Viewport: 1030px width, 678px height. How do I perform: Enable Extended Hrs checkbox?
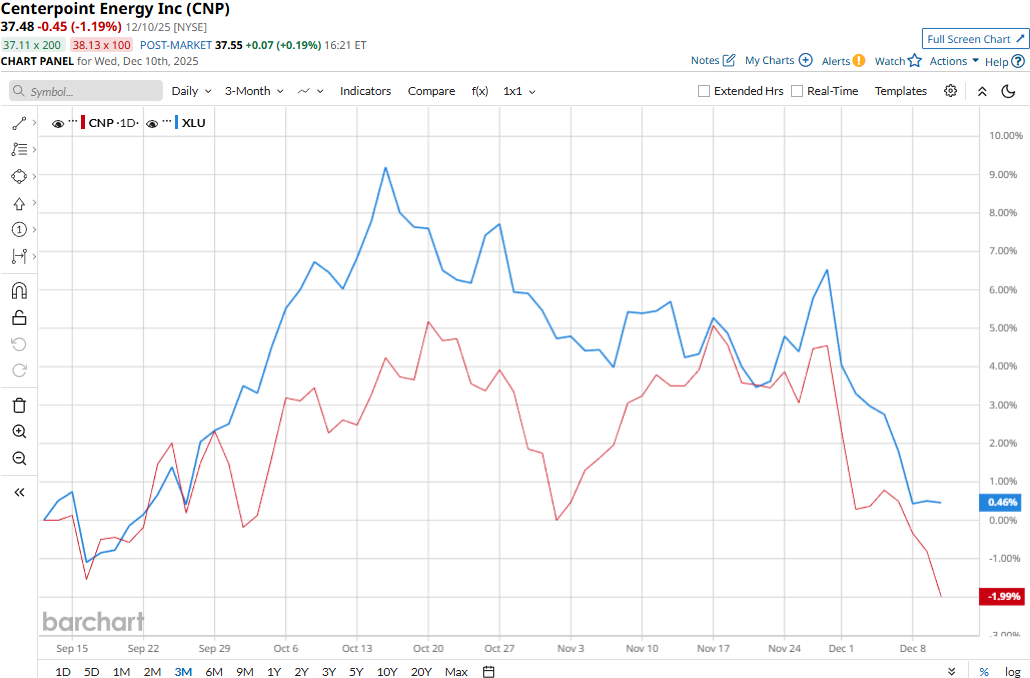(704, 91)
